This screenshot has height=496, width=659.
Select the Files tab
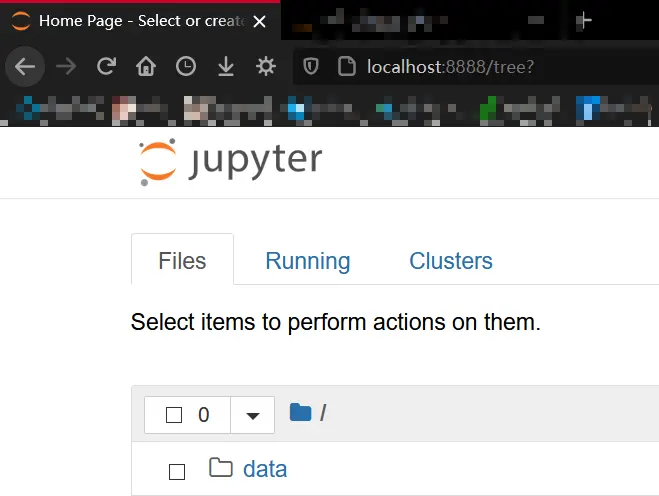tap(182, 261)
